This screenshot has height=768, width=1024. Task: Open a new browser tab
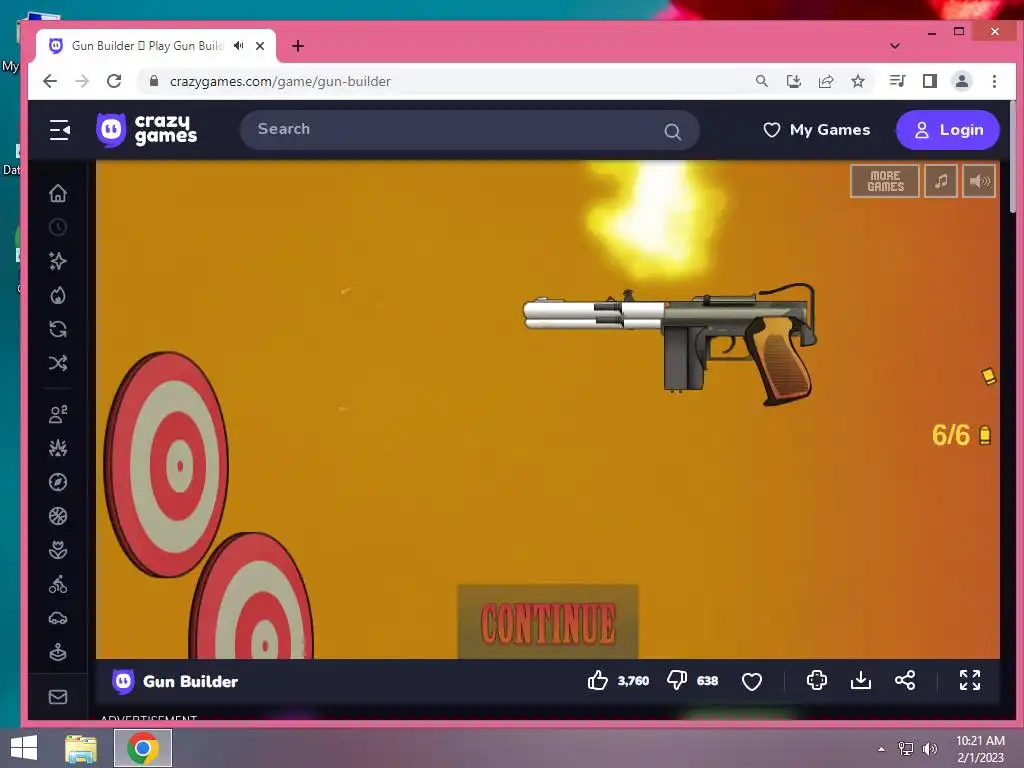[x=298, y=46]
